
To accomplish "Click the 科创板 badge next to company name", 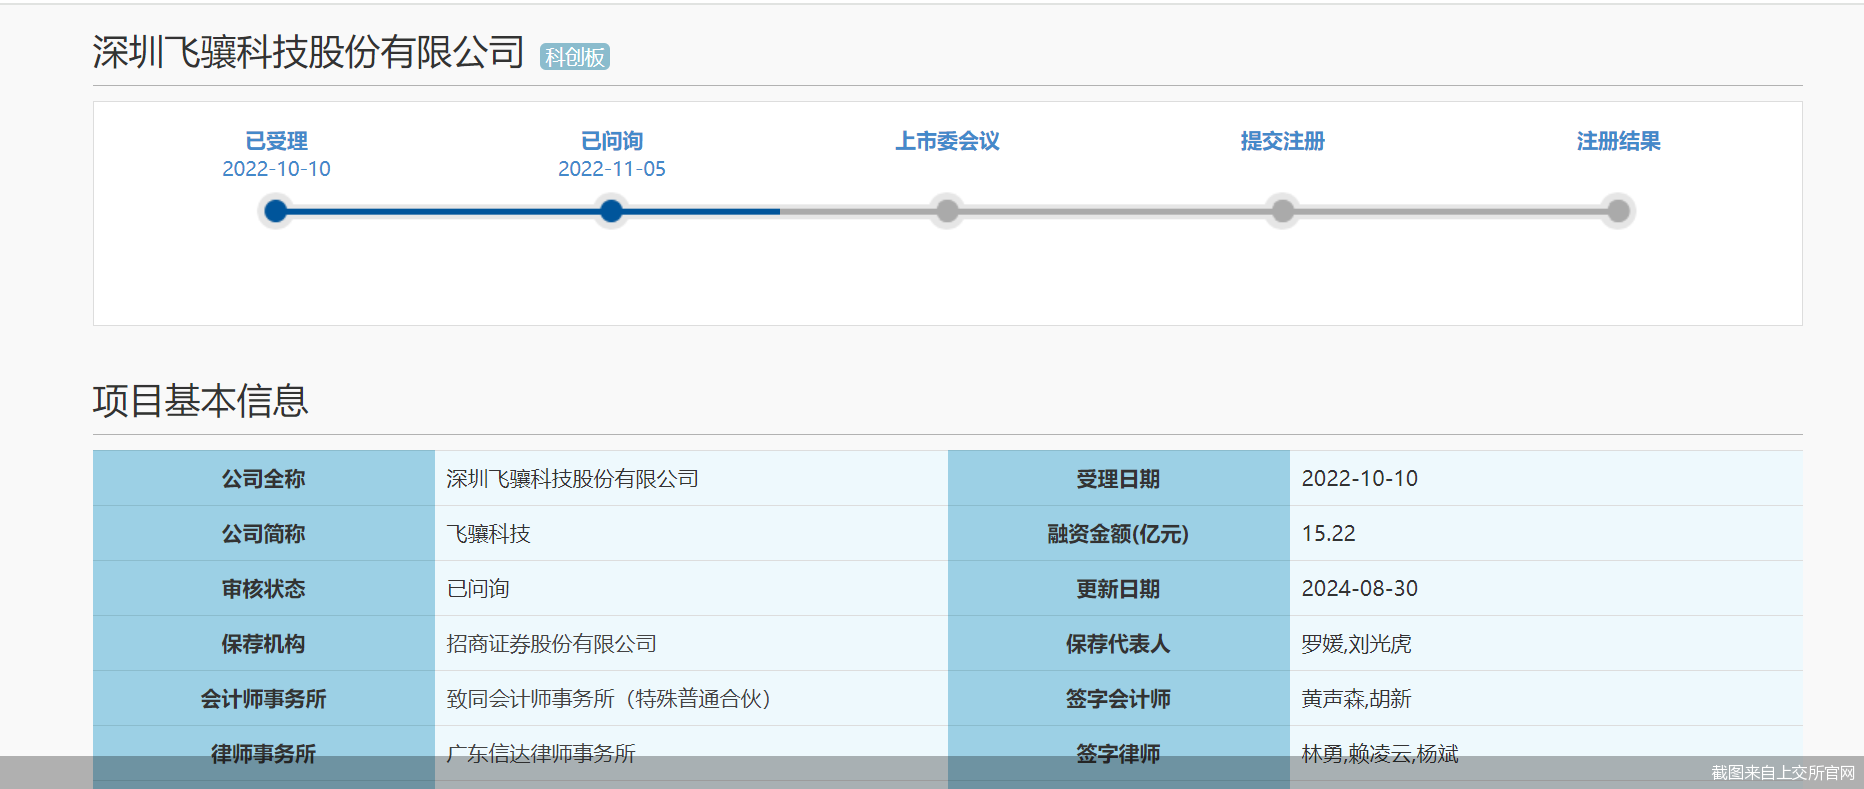I will point(574,57).
